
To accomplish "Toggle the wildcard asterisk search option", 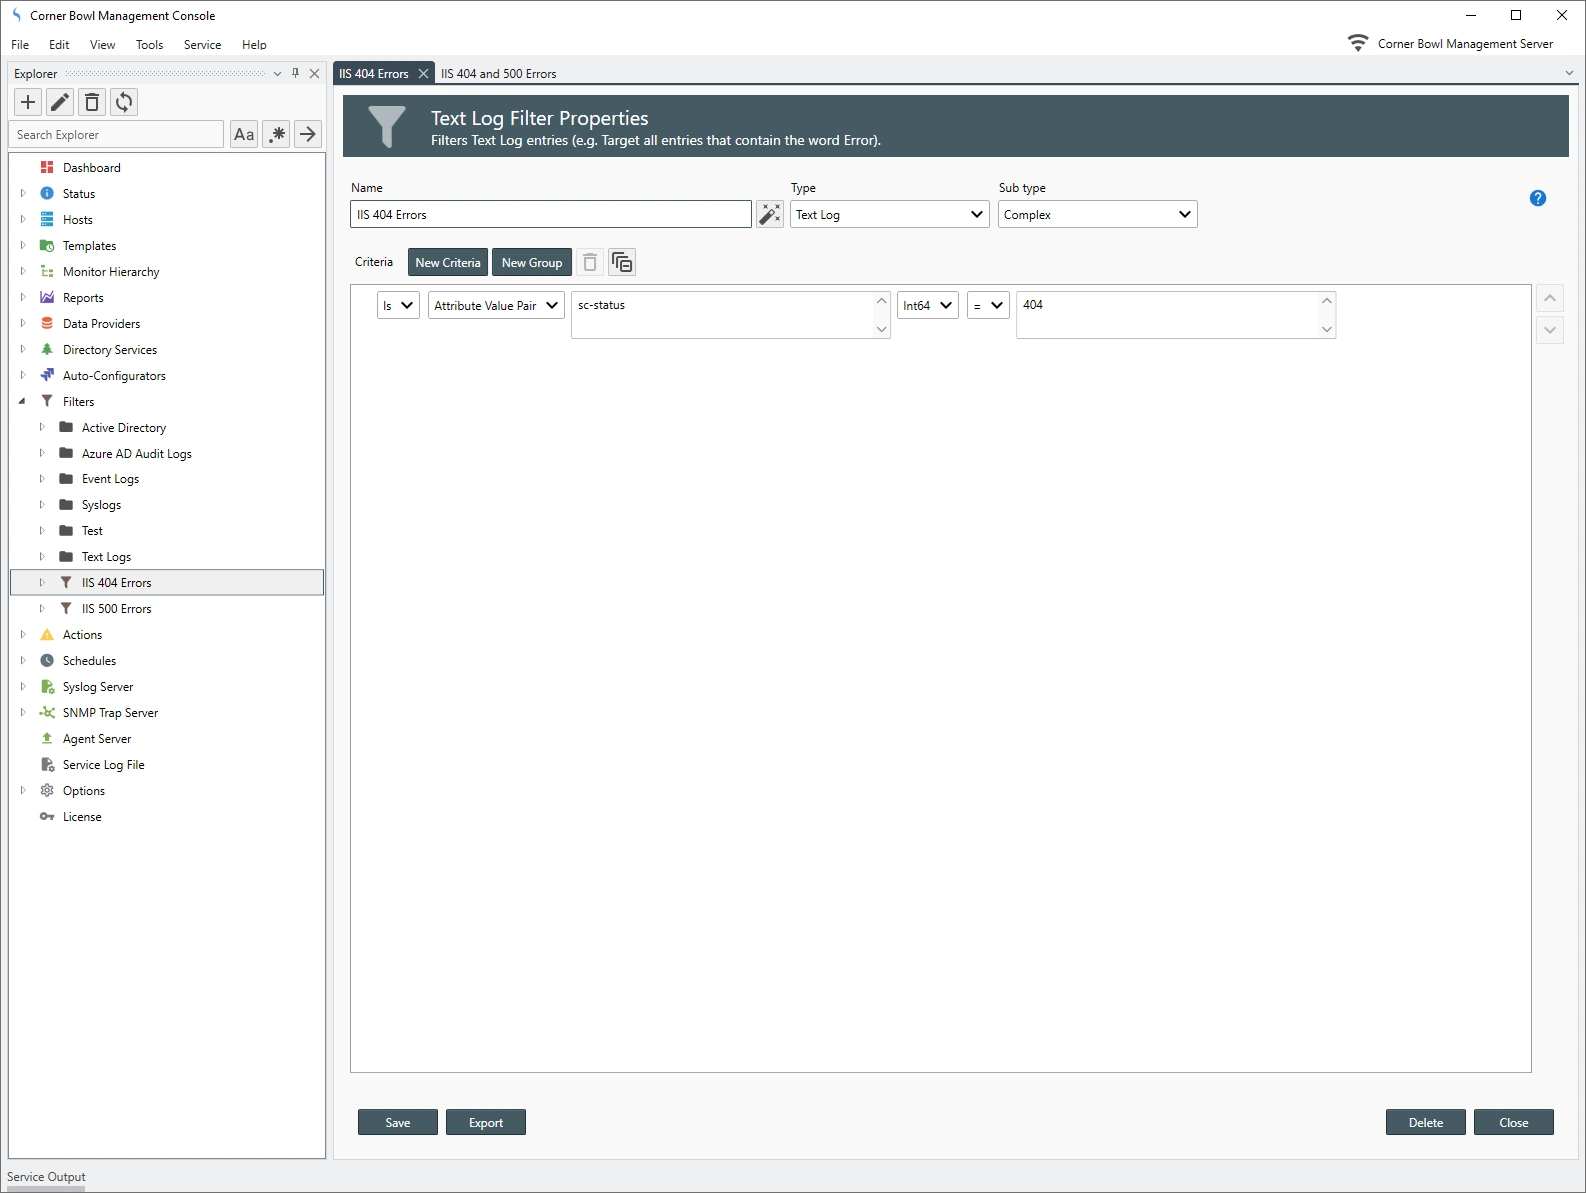I will pyautogui.click(x=277, y=134).
